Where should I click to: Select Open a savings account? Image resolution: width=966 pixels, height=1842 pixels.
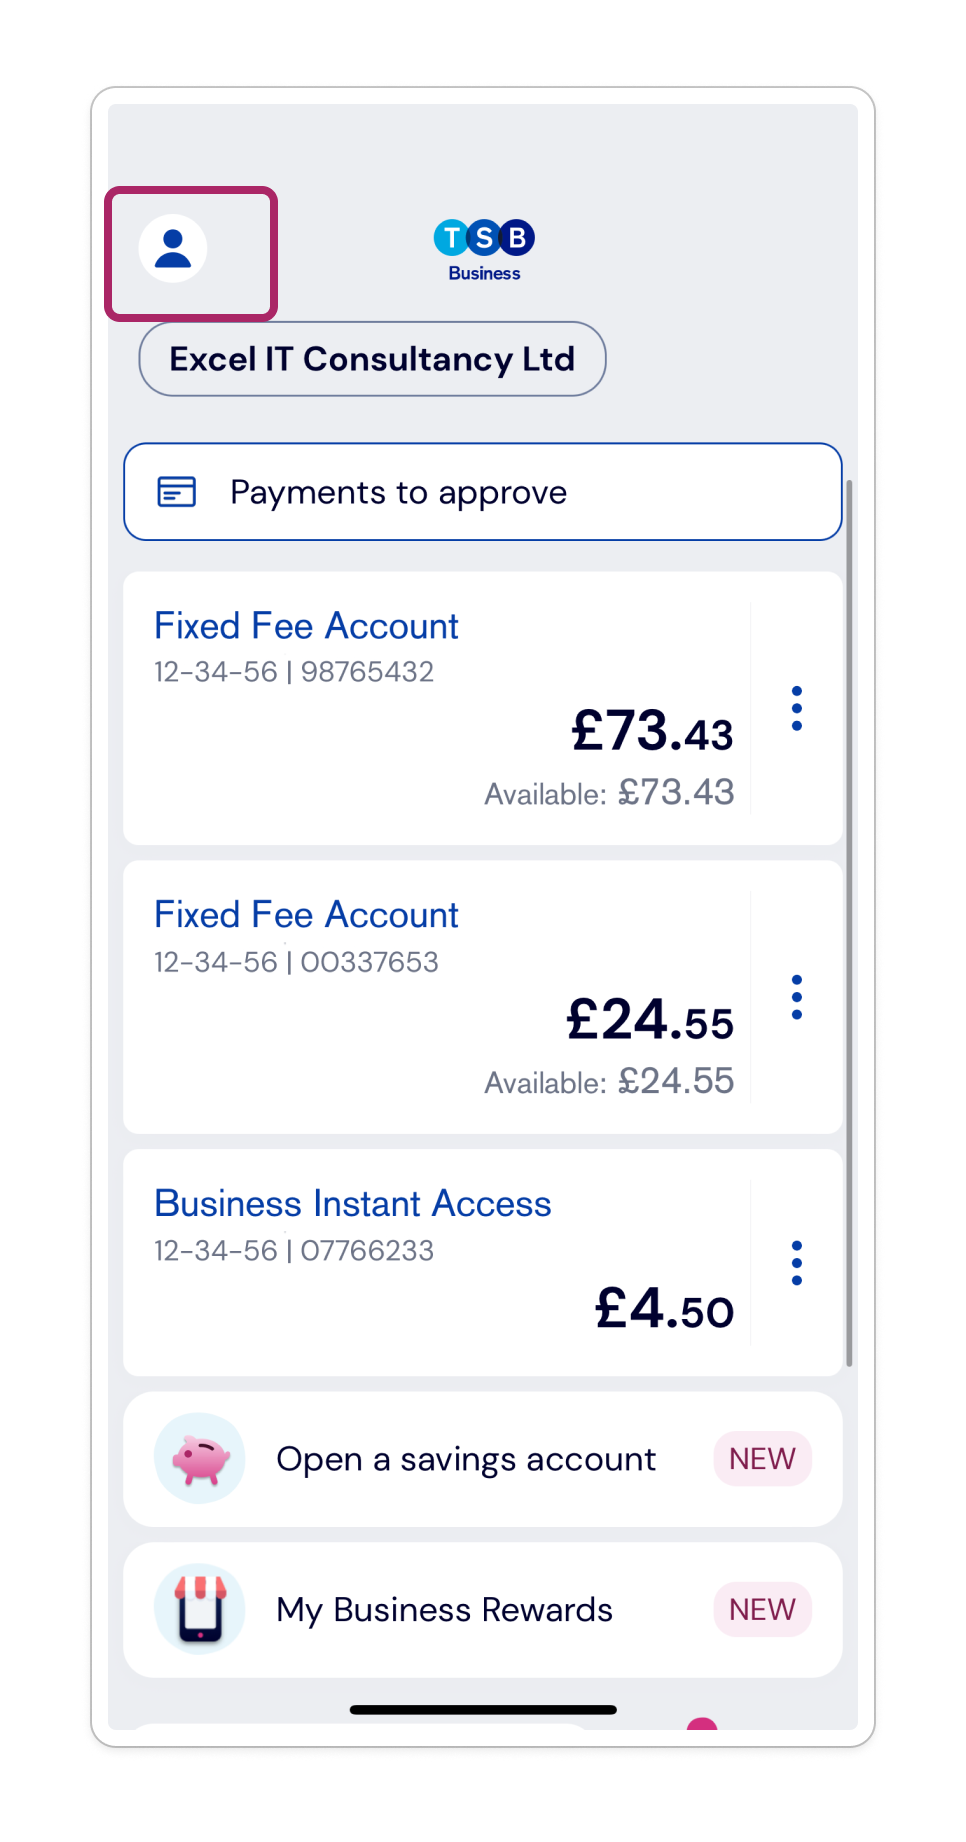point(483,1459)
